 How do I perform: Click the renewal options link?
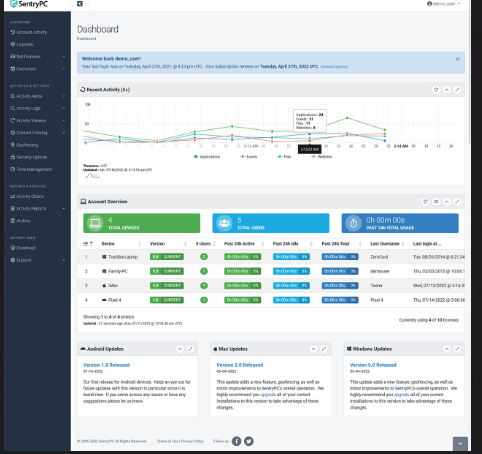coord(334,67)
